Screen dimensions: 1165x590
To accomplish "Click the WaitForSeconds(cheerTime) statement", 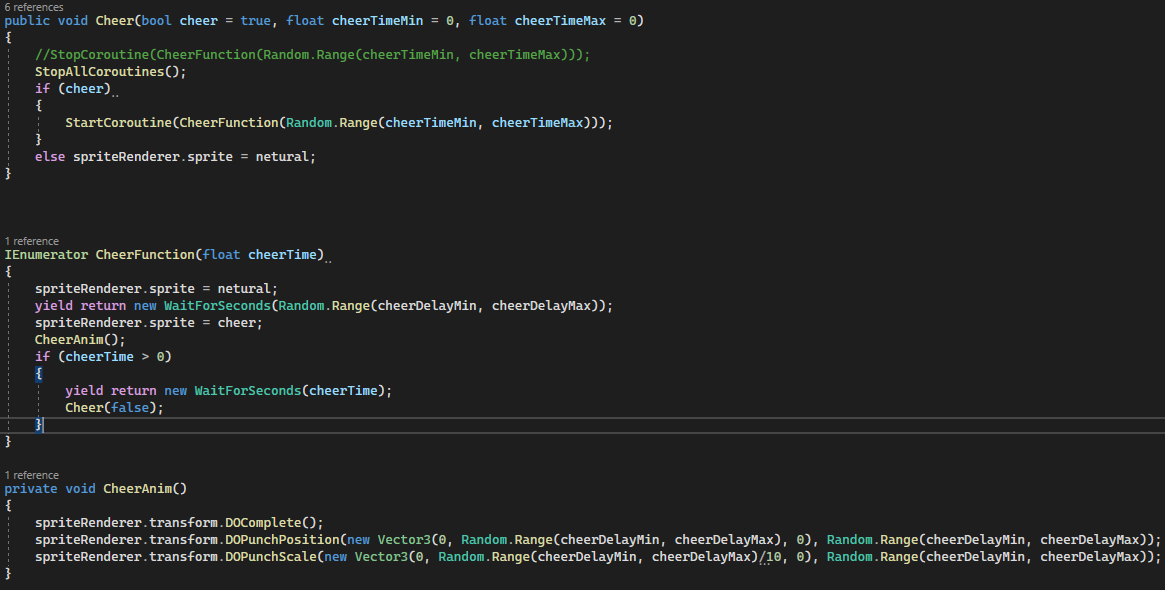I will (229, 391).
